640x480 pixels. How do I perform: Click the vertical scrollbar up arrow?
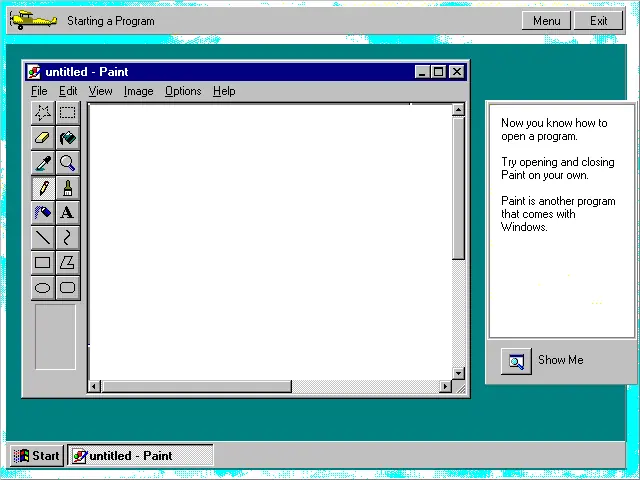[x=458, y=109]
